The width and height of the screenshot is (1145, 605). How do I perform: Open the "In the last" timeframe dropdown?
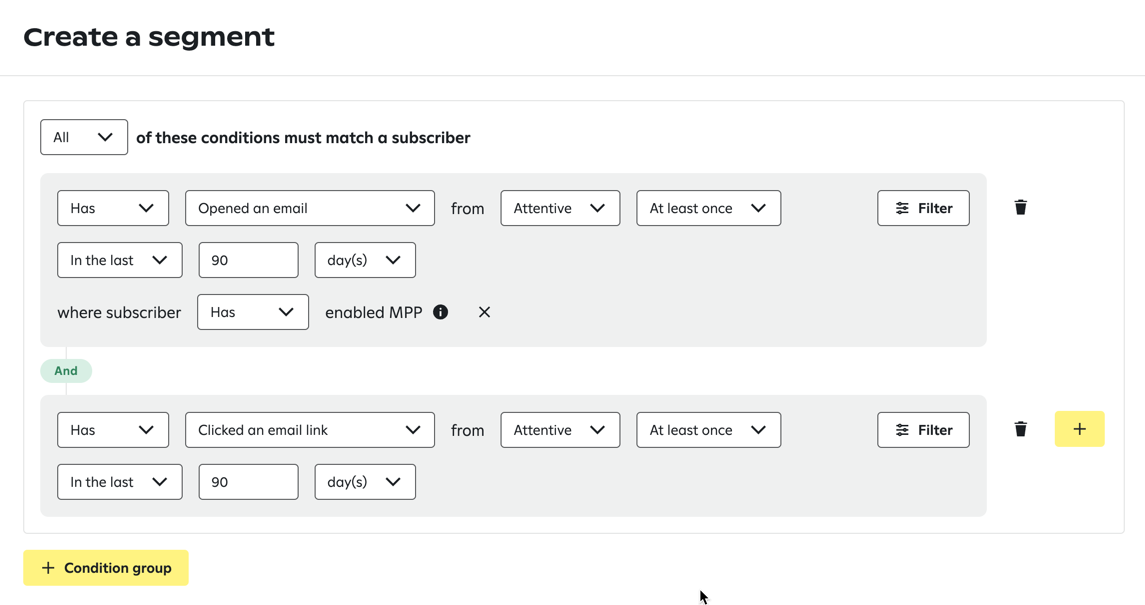[x=119, y=259]
